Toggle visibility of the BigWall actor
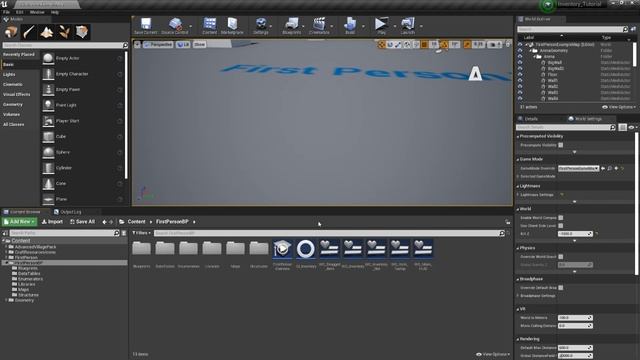Screen dimensions: 640x360 (x=520, y=62)
